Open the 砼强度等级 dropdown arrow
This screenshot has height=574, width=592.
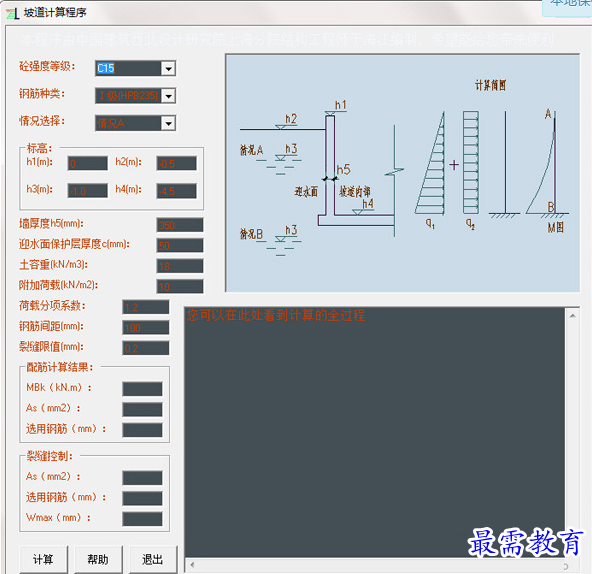pyautogui.click(x=168, y=68)
